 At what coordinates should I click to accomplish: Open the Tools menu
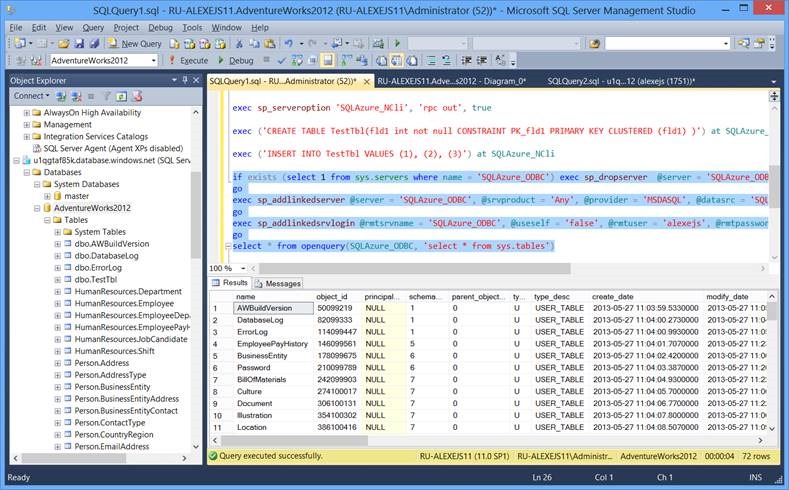tap(192, 28)
